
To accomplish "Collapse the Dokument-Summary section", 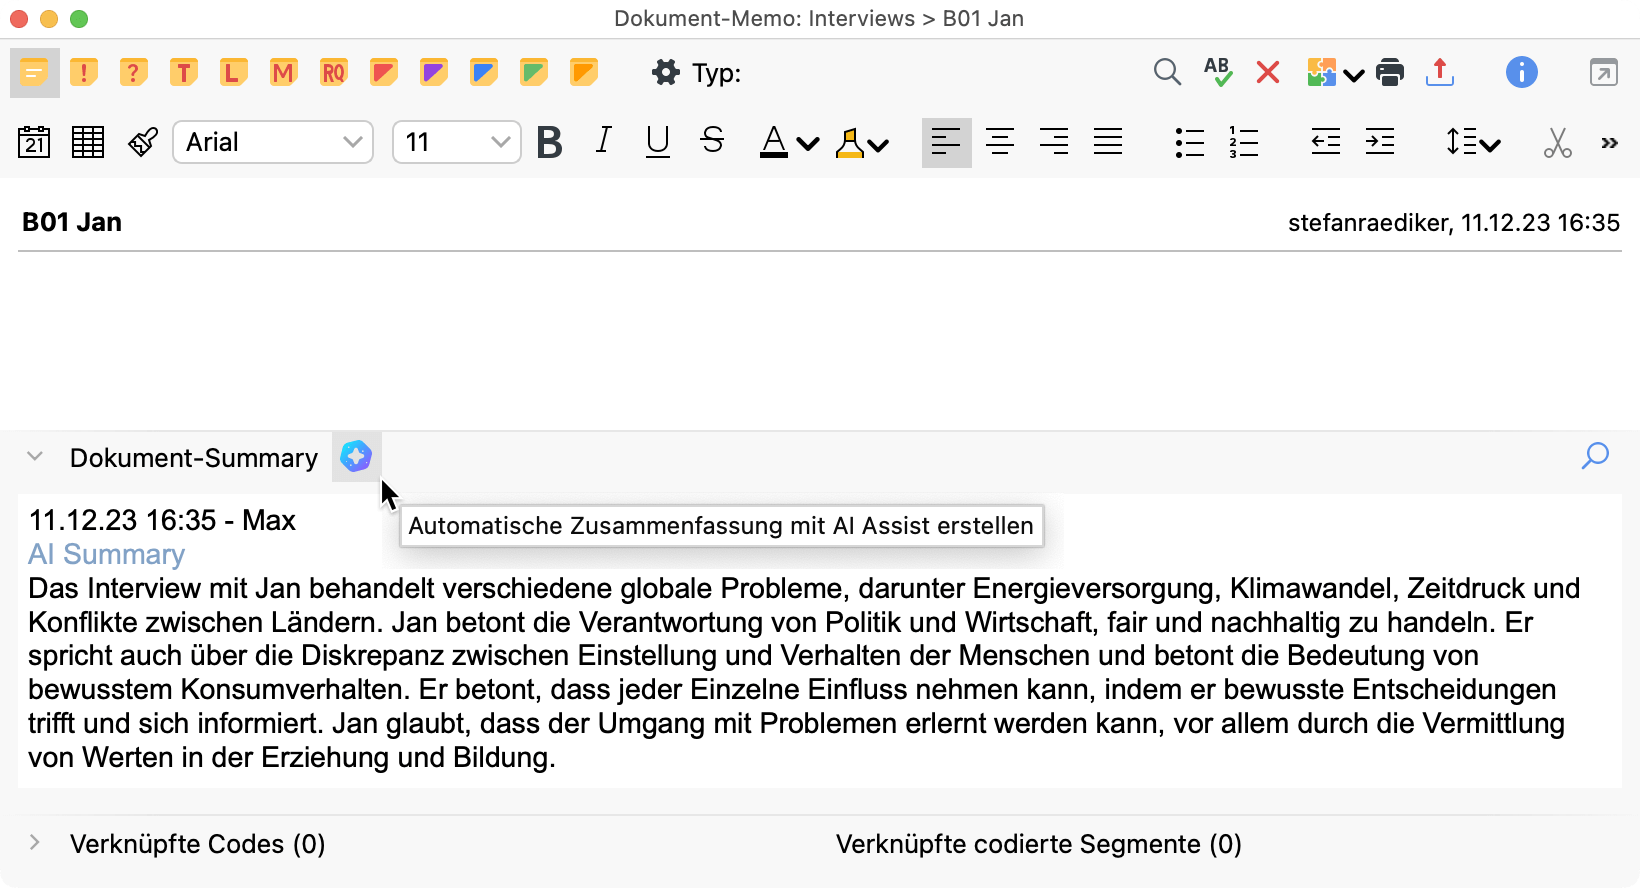I will pos(35,457).
